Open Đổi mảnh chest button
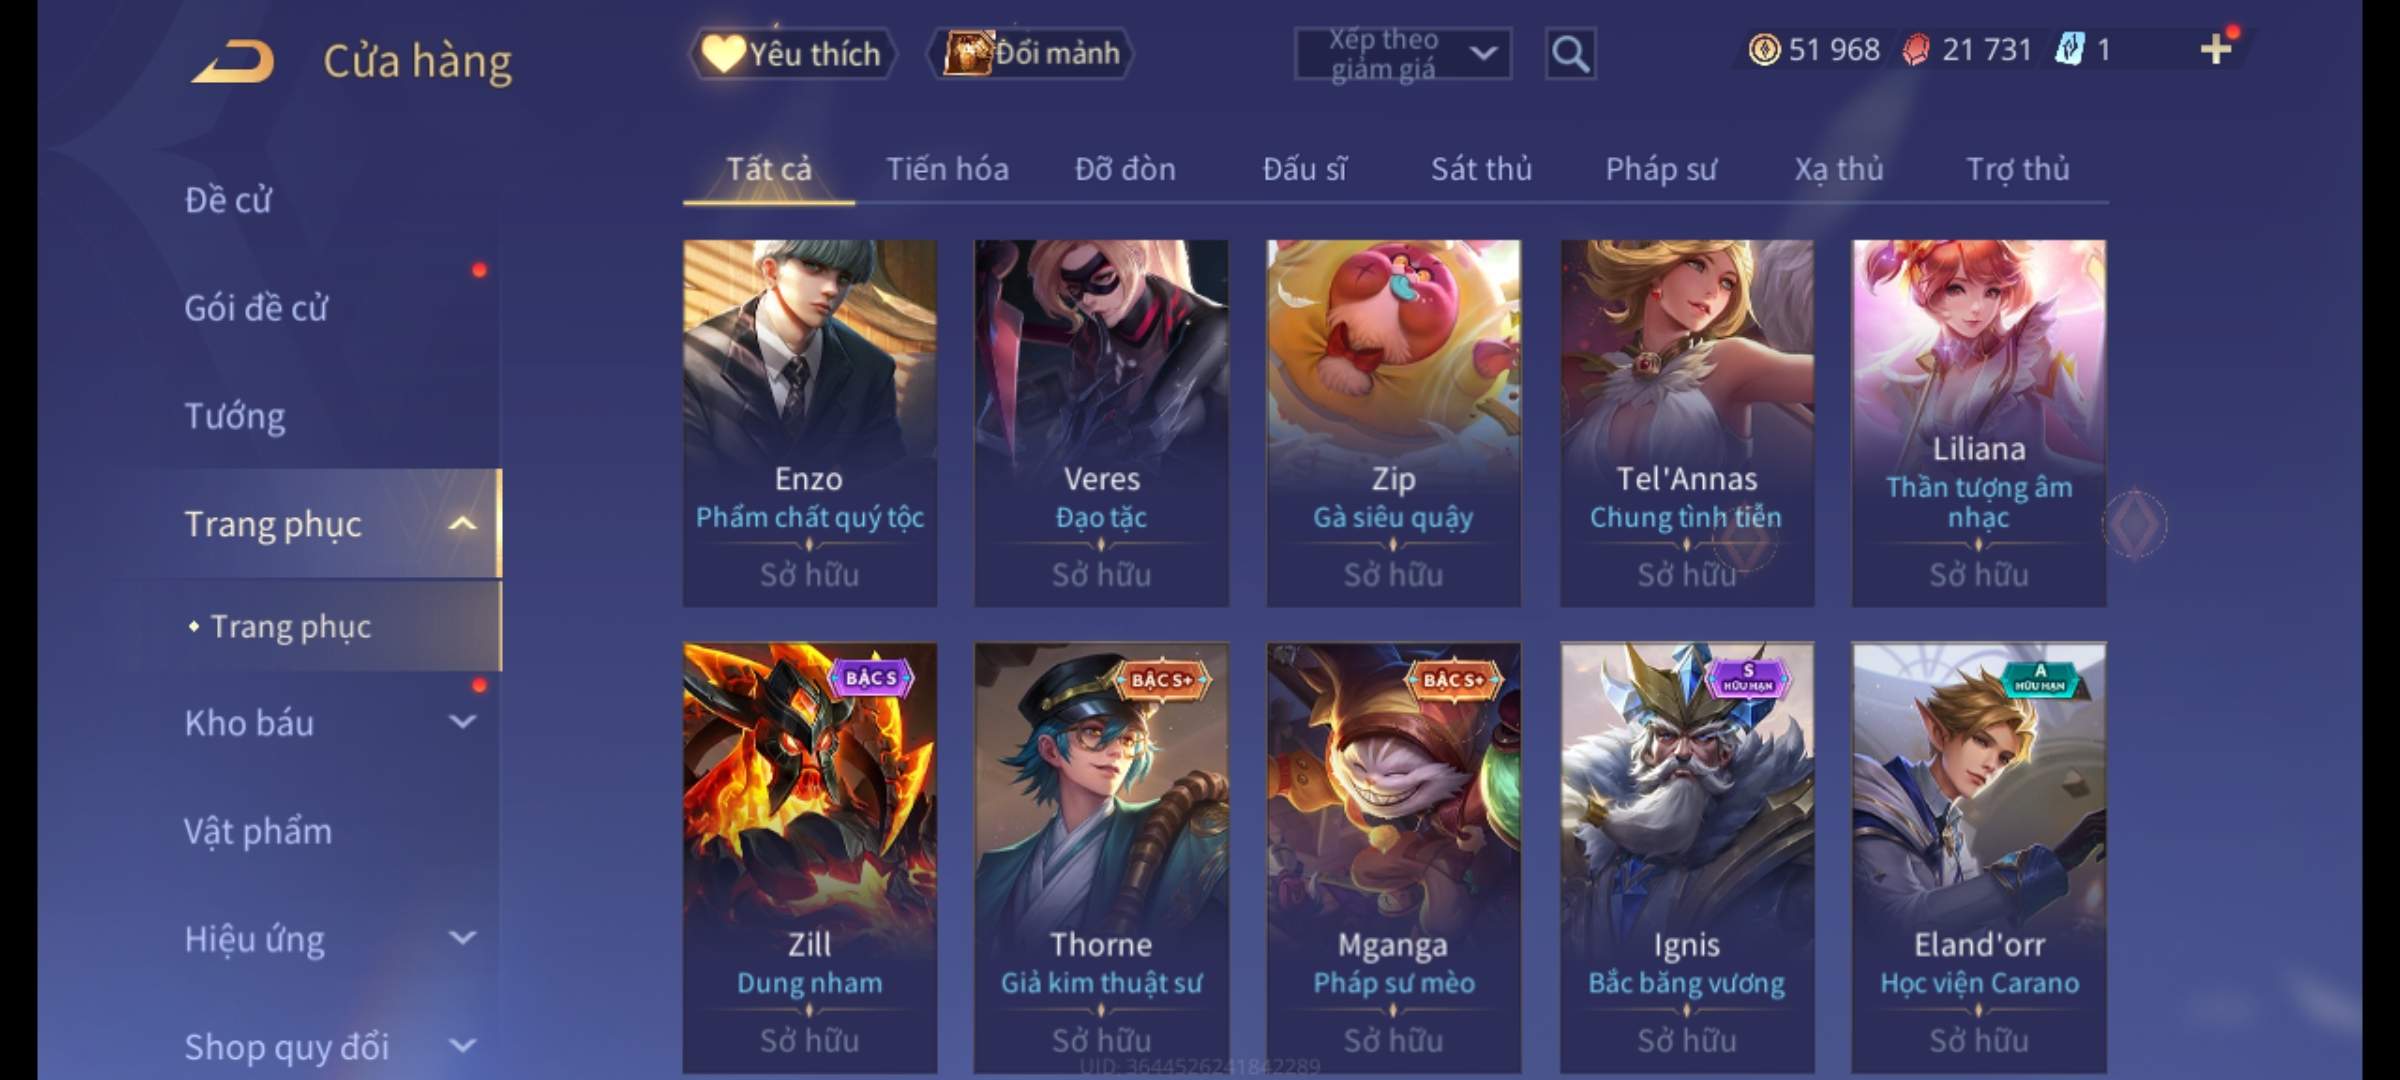Viewport: 2400px width, 1080px height. 1032,53
